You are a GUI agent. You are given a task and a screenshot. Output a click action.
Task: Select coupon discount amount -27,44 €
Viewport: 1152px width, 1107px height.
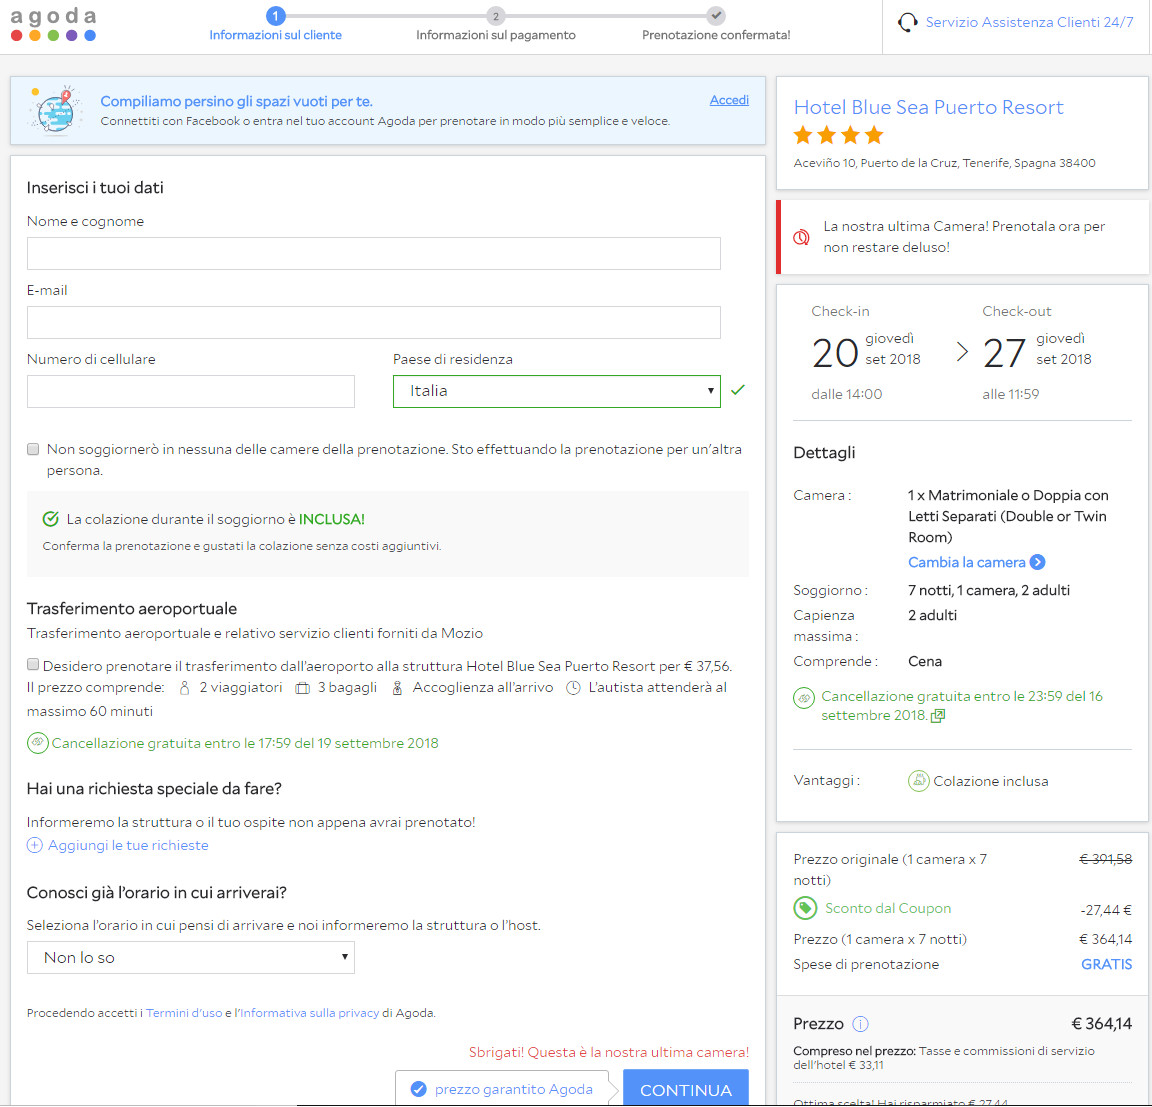(x=1106, y=911)
